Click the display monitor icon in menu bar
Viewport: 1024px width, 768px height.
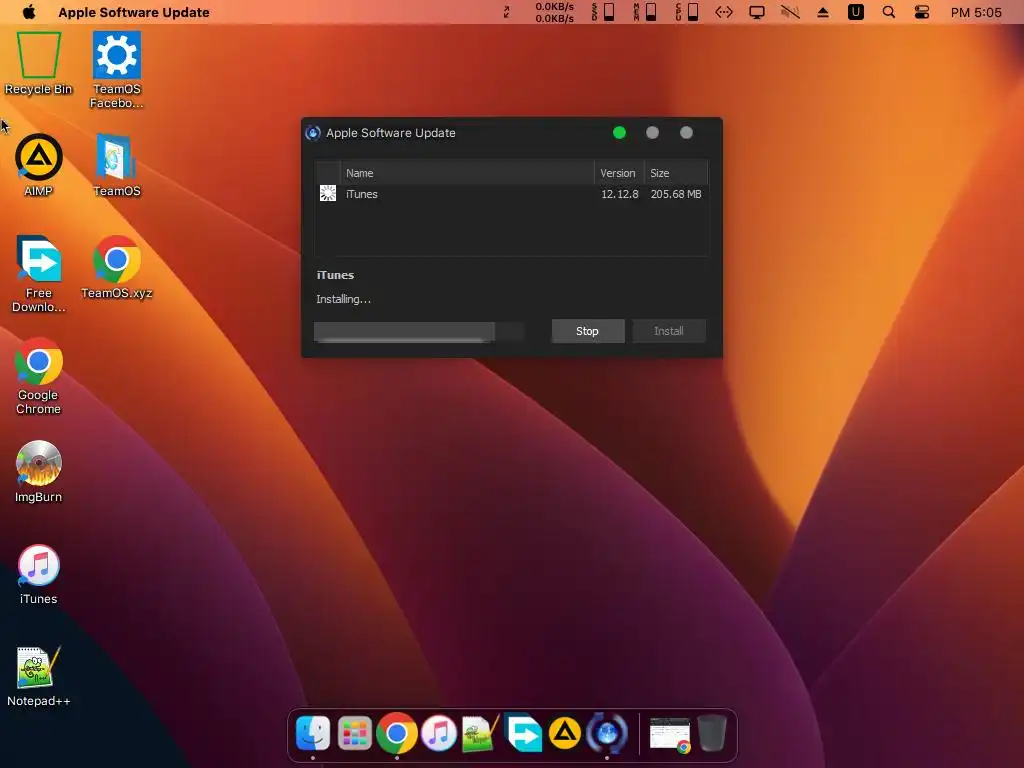tap(757, 12)
